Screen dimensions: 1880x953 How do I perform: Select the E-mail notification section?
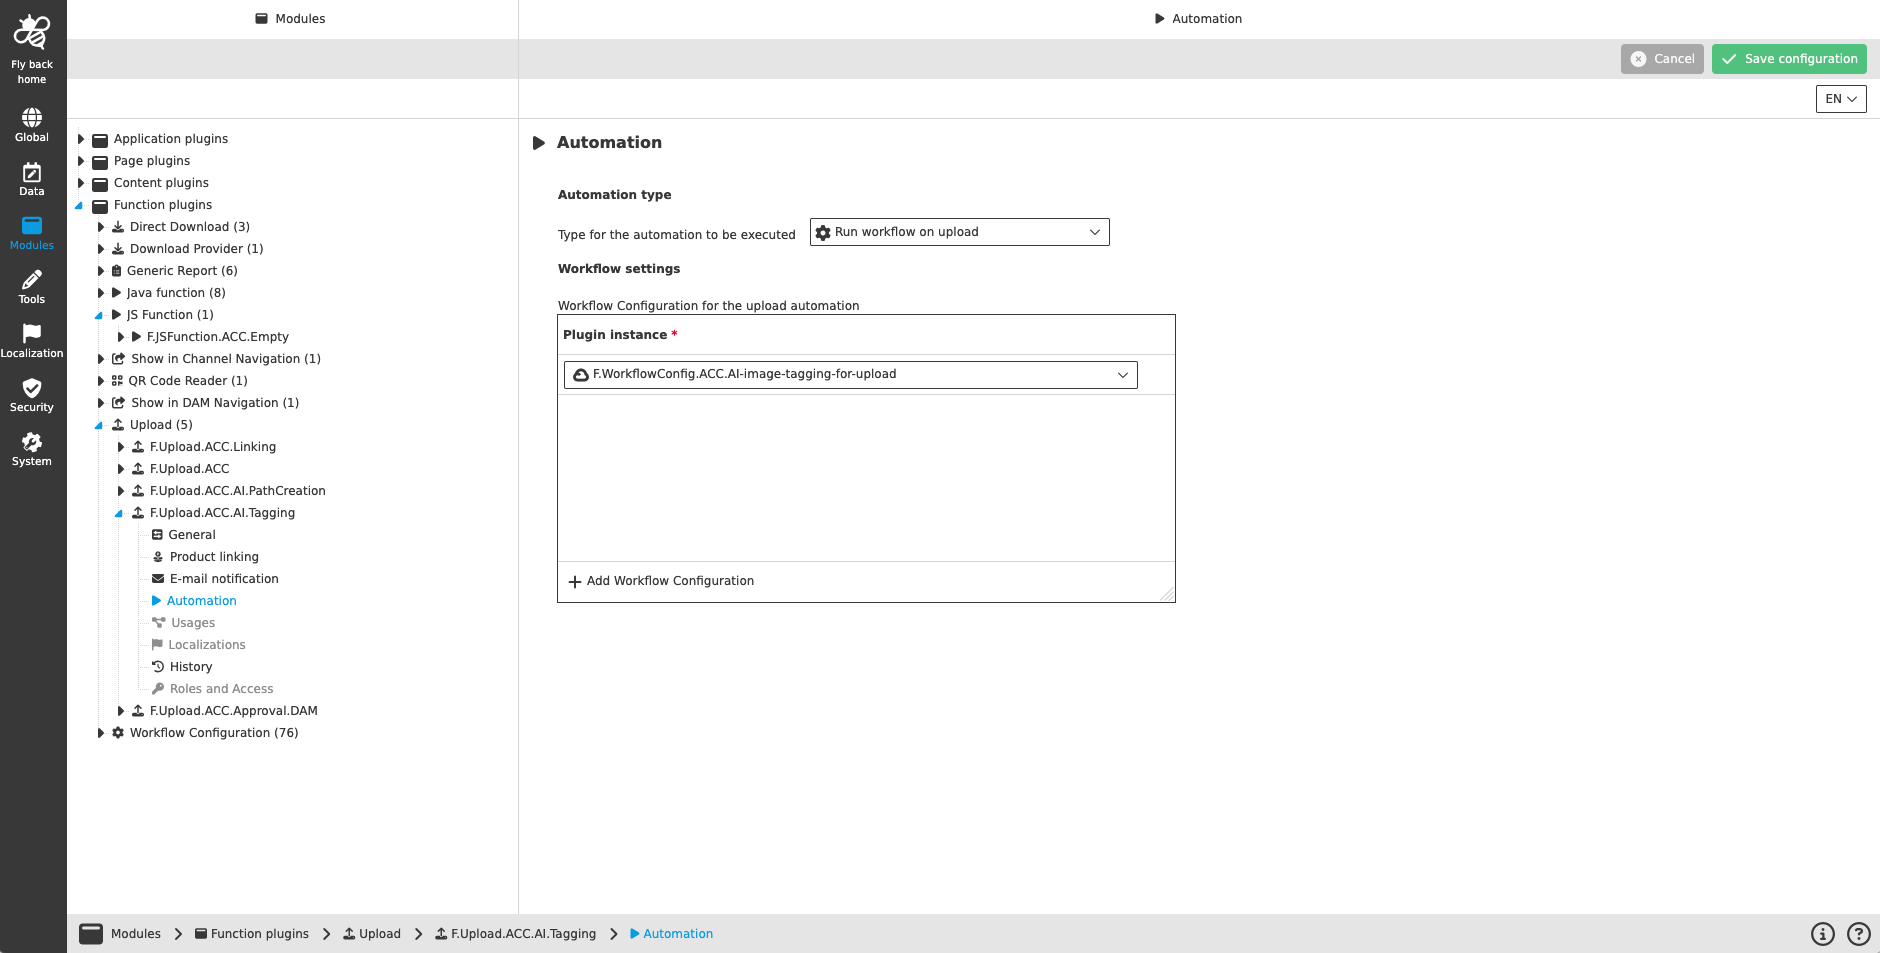coord(223,578)
